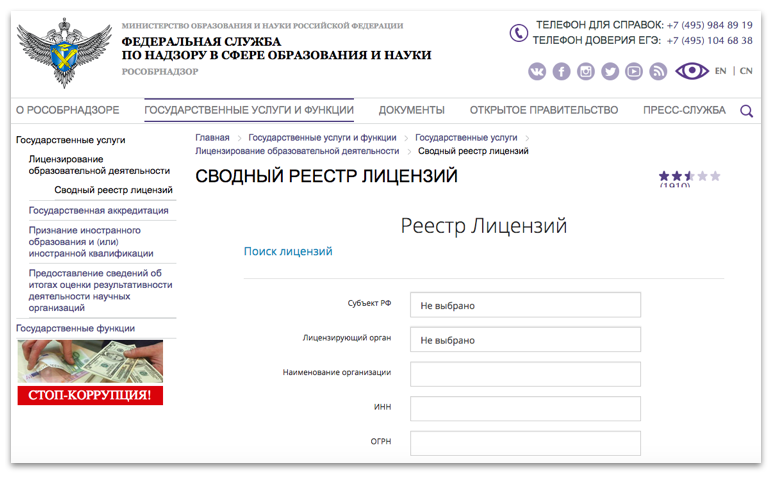Open Государственная аккредитация sidebar link
The height and width of the screenshot is (477, 775).
[x=98, y=211]
